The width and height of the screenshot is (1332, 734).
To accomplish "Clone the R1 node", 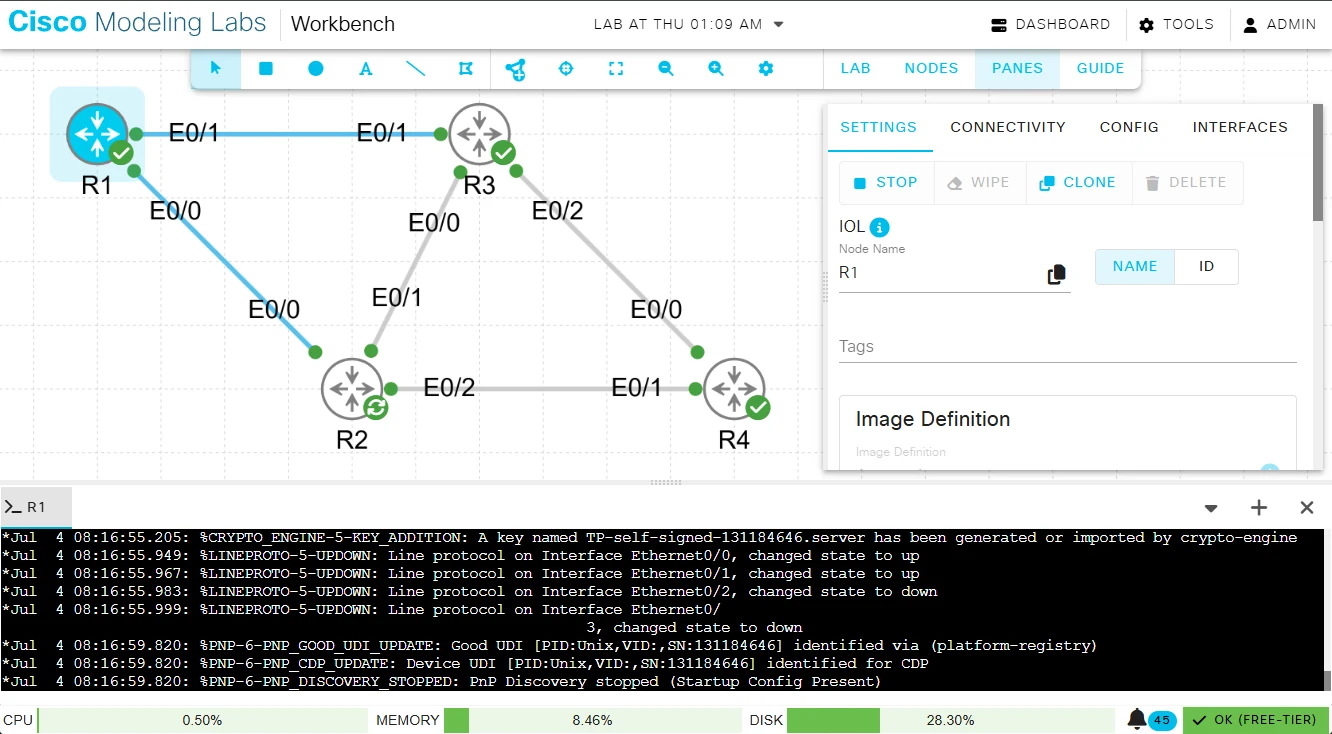I will pos(1078,183).
